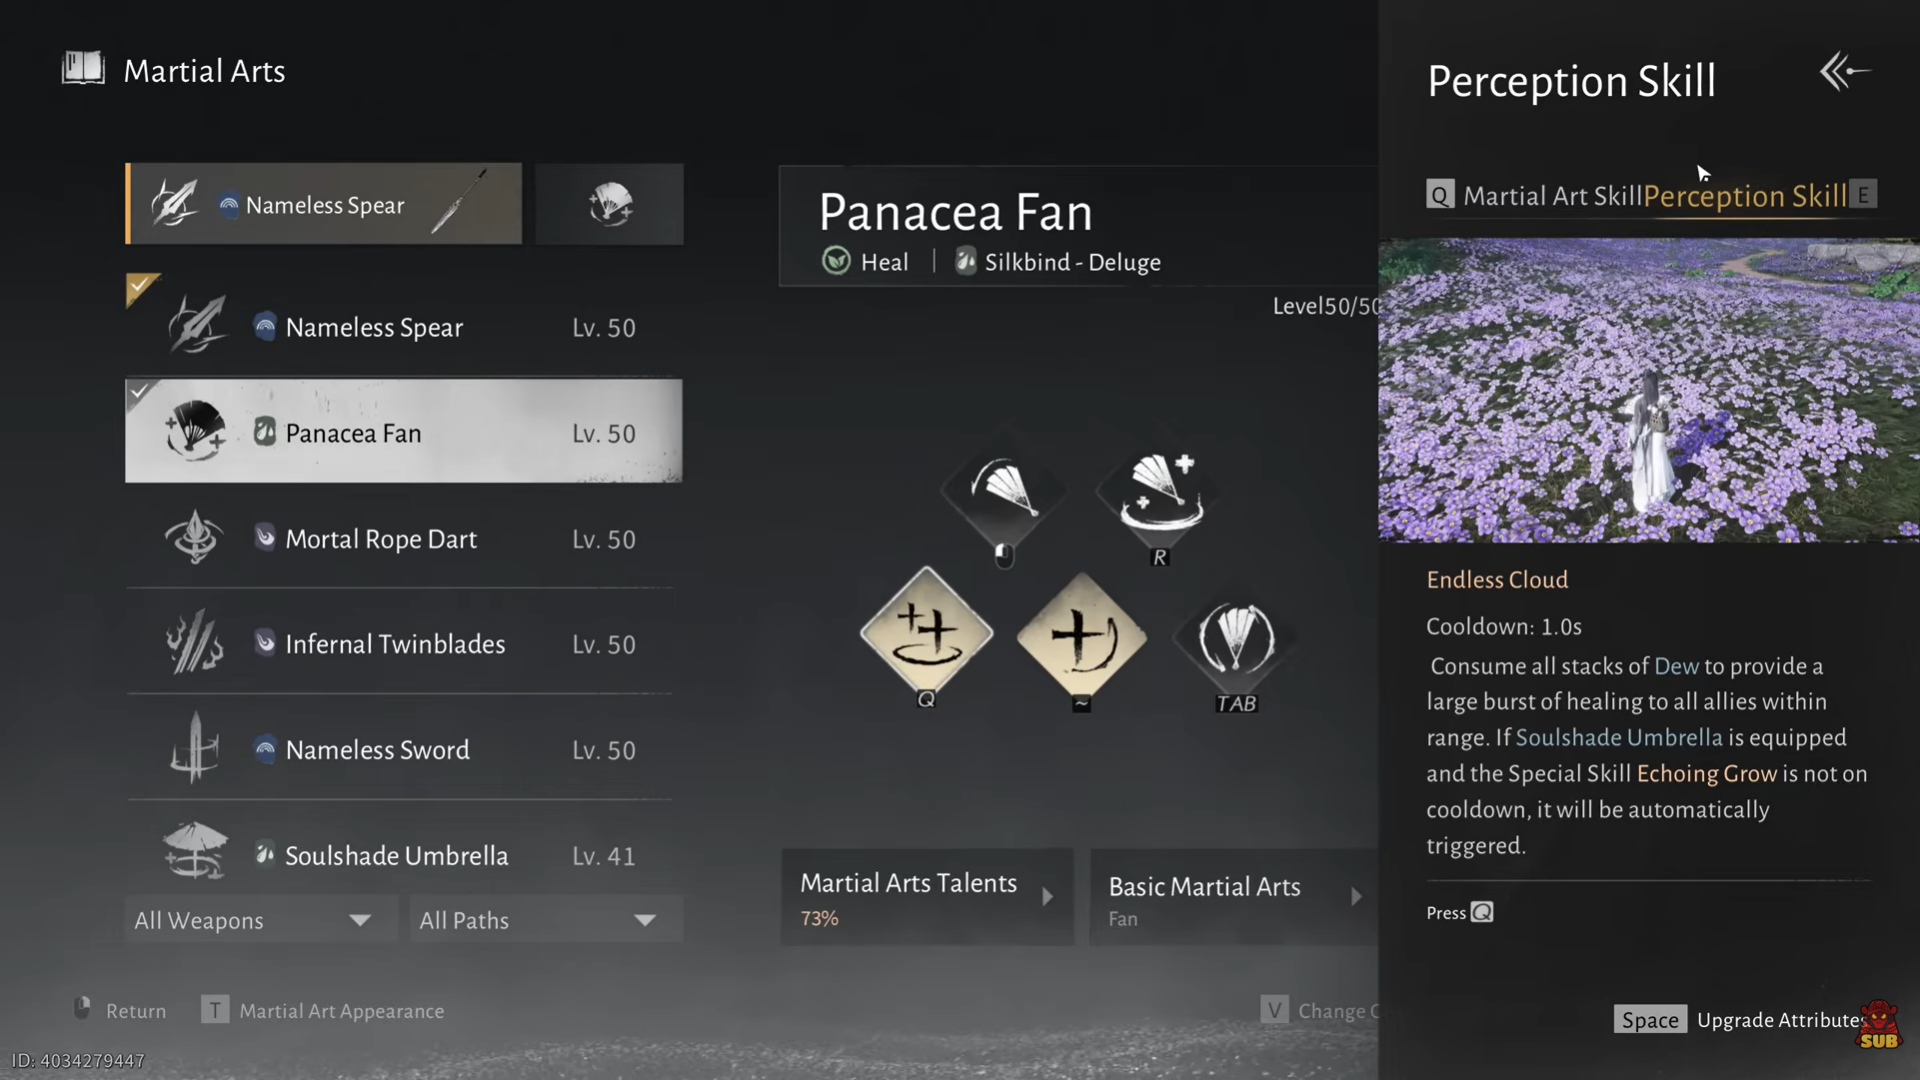
Task: Switch to the Perception Skill tab
Action: coord(1745,196)
